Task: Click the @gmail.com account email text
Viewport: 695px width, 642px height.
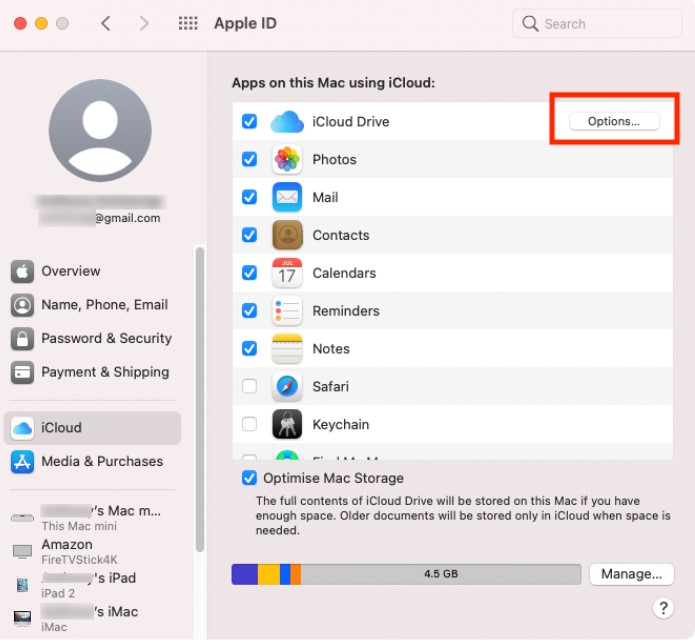Action: (x=128, y=218)
